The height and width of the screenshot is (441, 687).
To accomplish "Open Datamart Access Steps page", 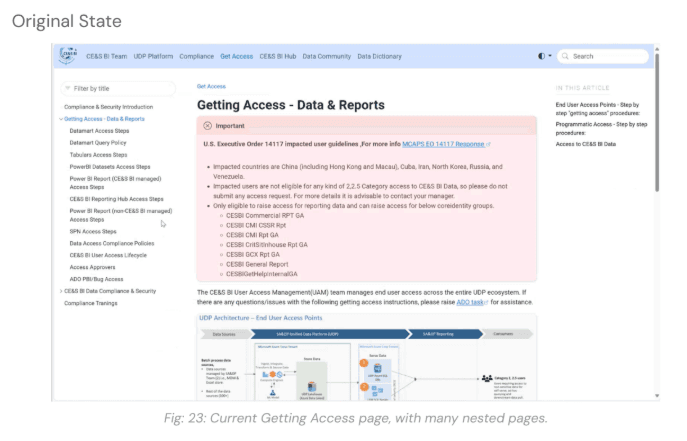I will [99, 131].
